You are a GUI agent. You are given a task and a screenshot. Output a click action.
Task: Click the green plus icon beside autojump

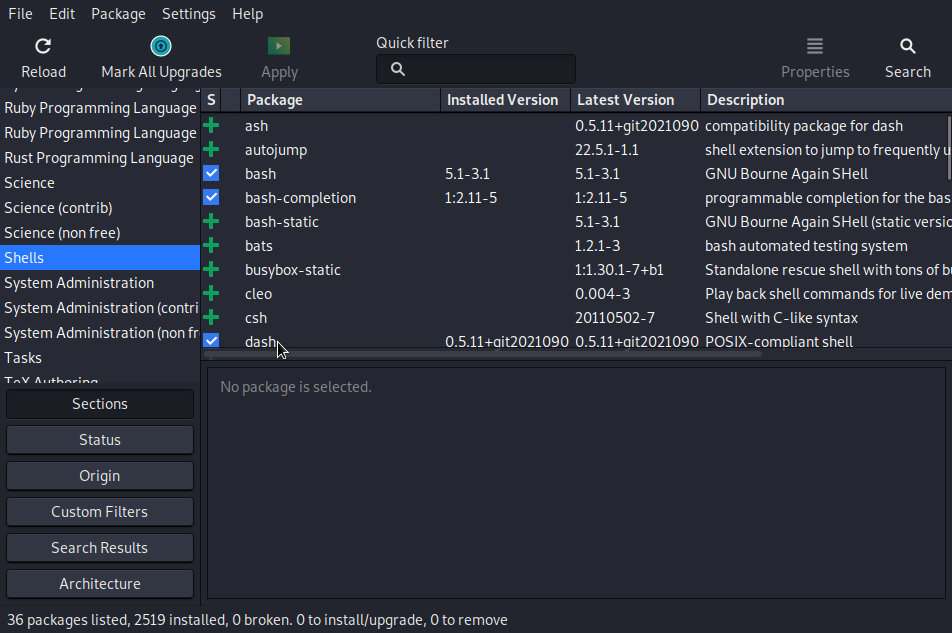tap(212, 149)
